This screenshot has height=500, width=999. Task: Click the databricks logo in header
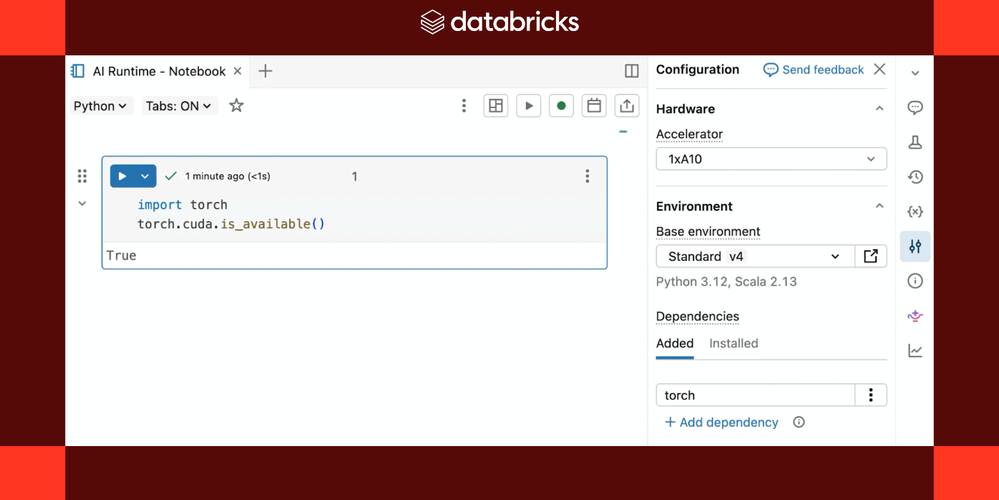500,22
